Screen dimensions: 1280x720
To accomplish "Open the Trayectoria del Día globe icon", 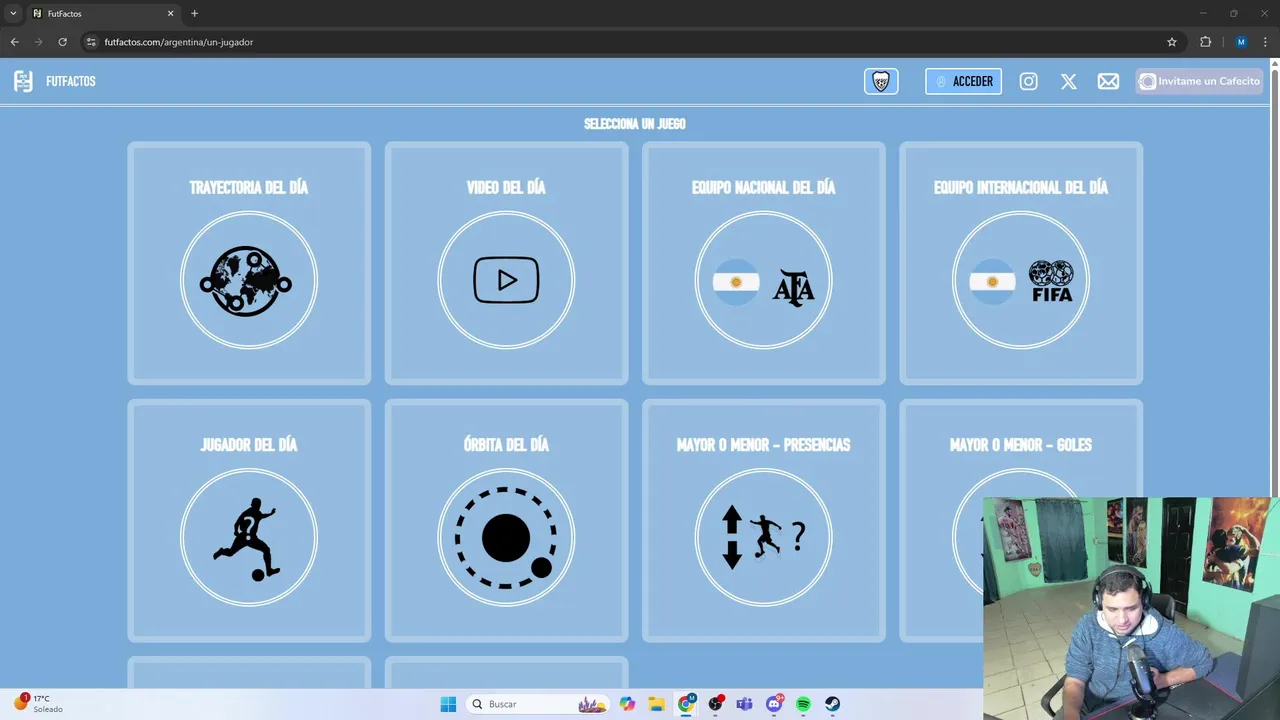I will tap(248, 281).
